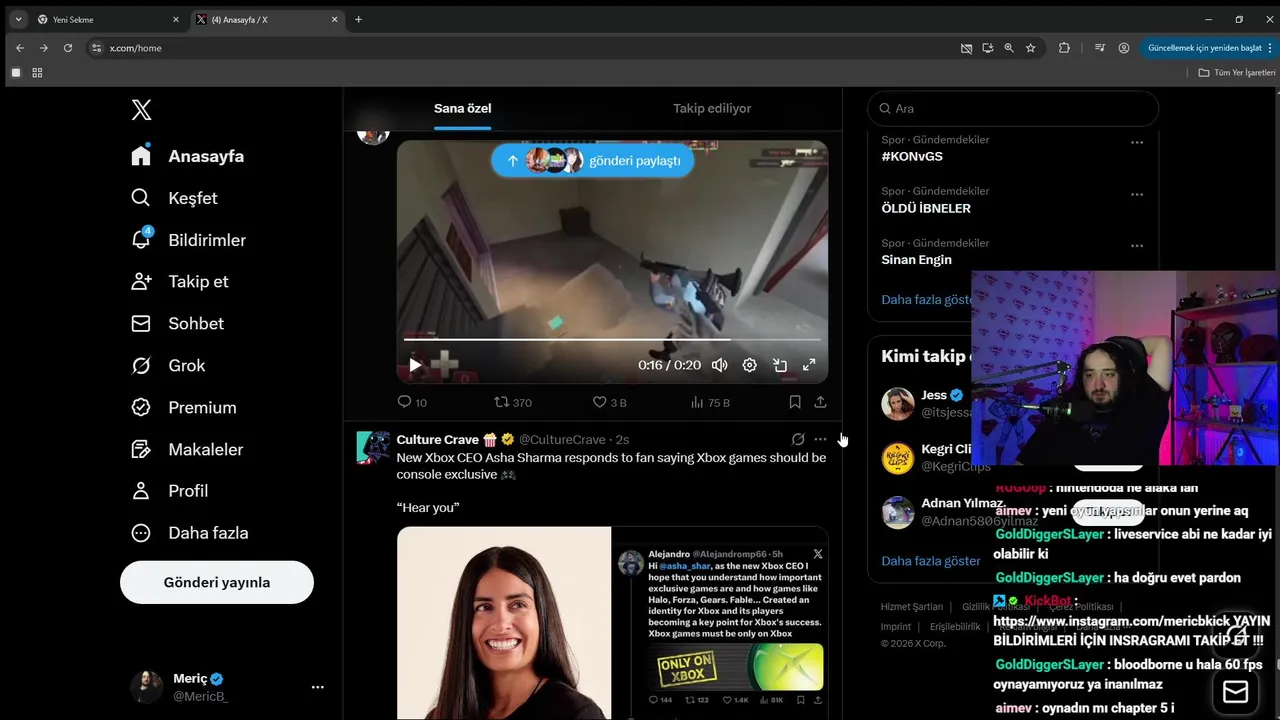Open options for #KONvGS trend
Image resolution: width=1280 pixels, height=720 pixels.
click(x=1137, y=143)
